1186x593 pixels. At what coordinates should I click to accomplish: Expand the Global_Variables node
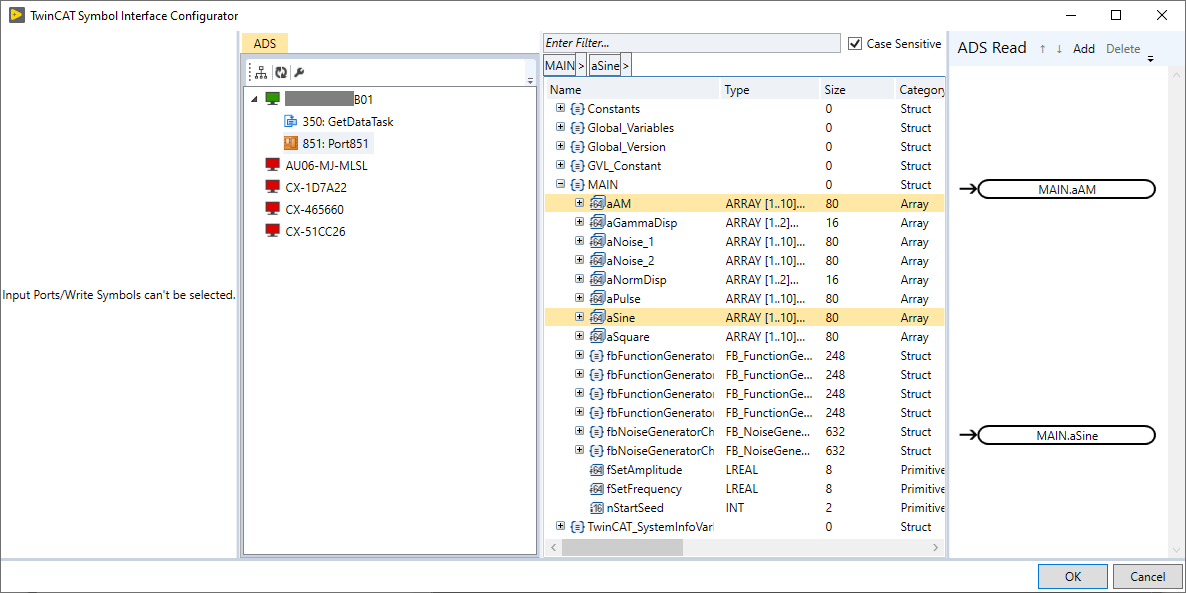click(x=560, y=127)
